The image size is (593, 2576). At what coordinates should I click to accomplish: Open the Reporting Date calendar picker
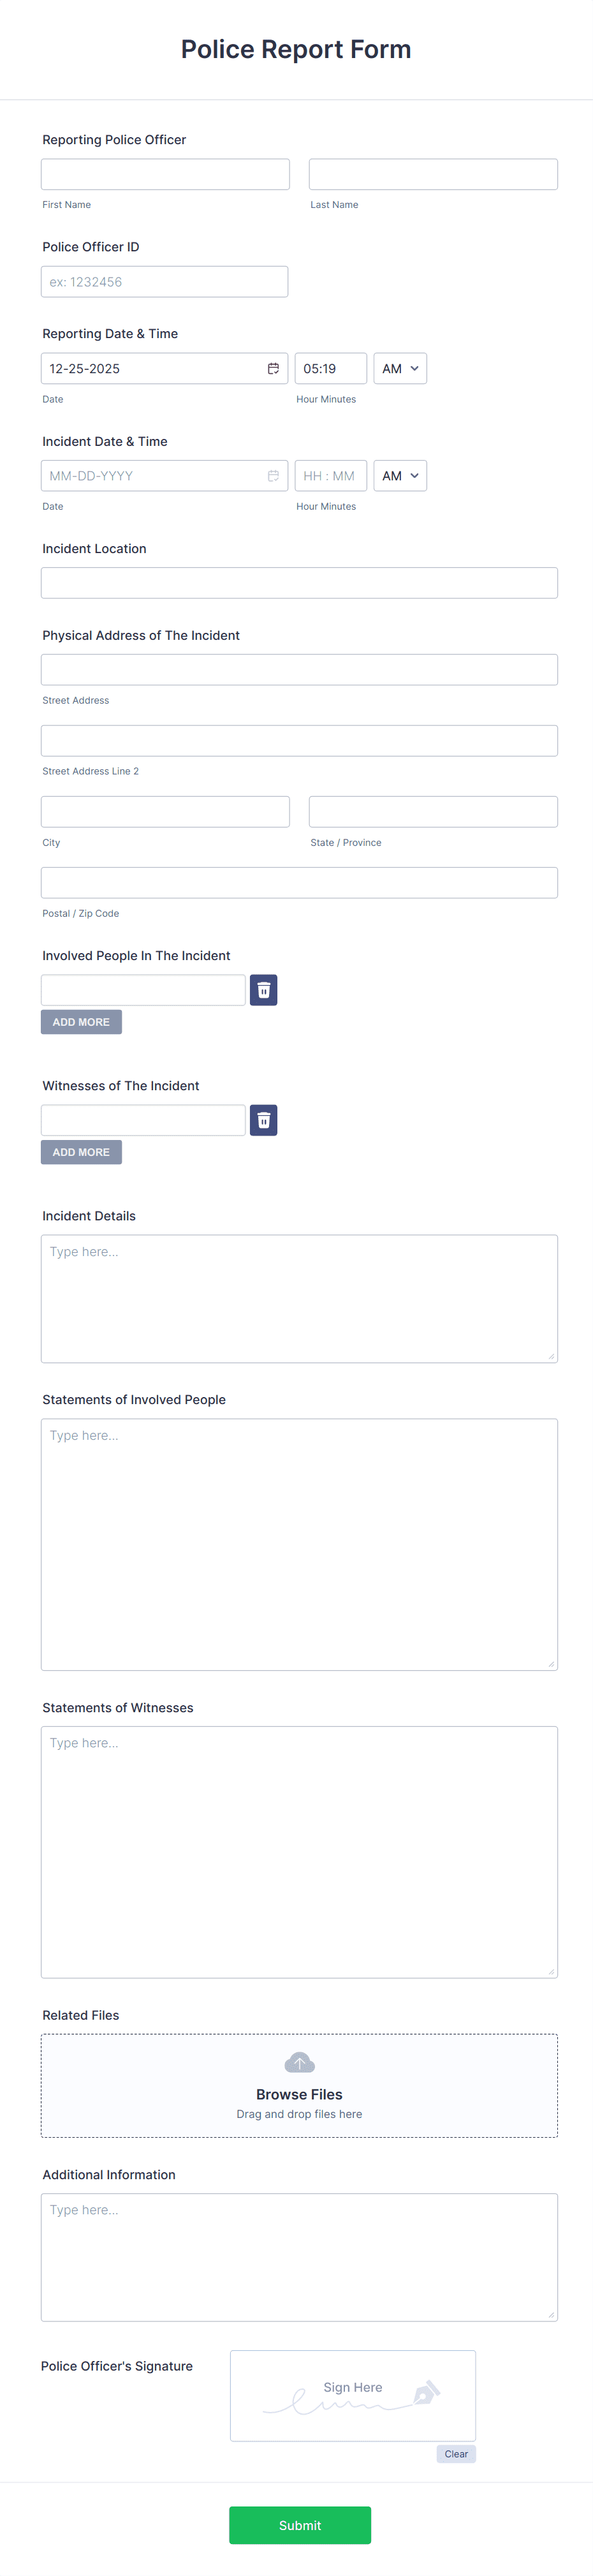click(x=273, y=368)
